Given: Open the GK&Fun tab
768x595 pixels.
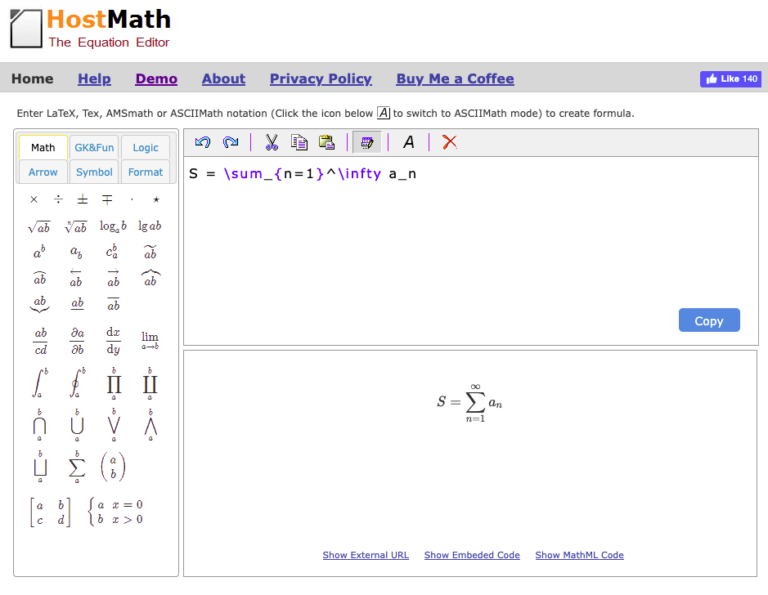Looking at the screenshot, I should point(94,147).
